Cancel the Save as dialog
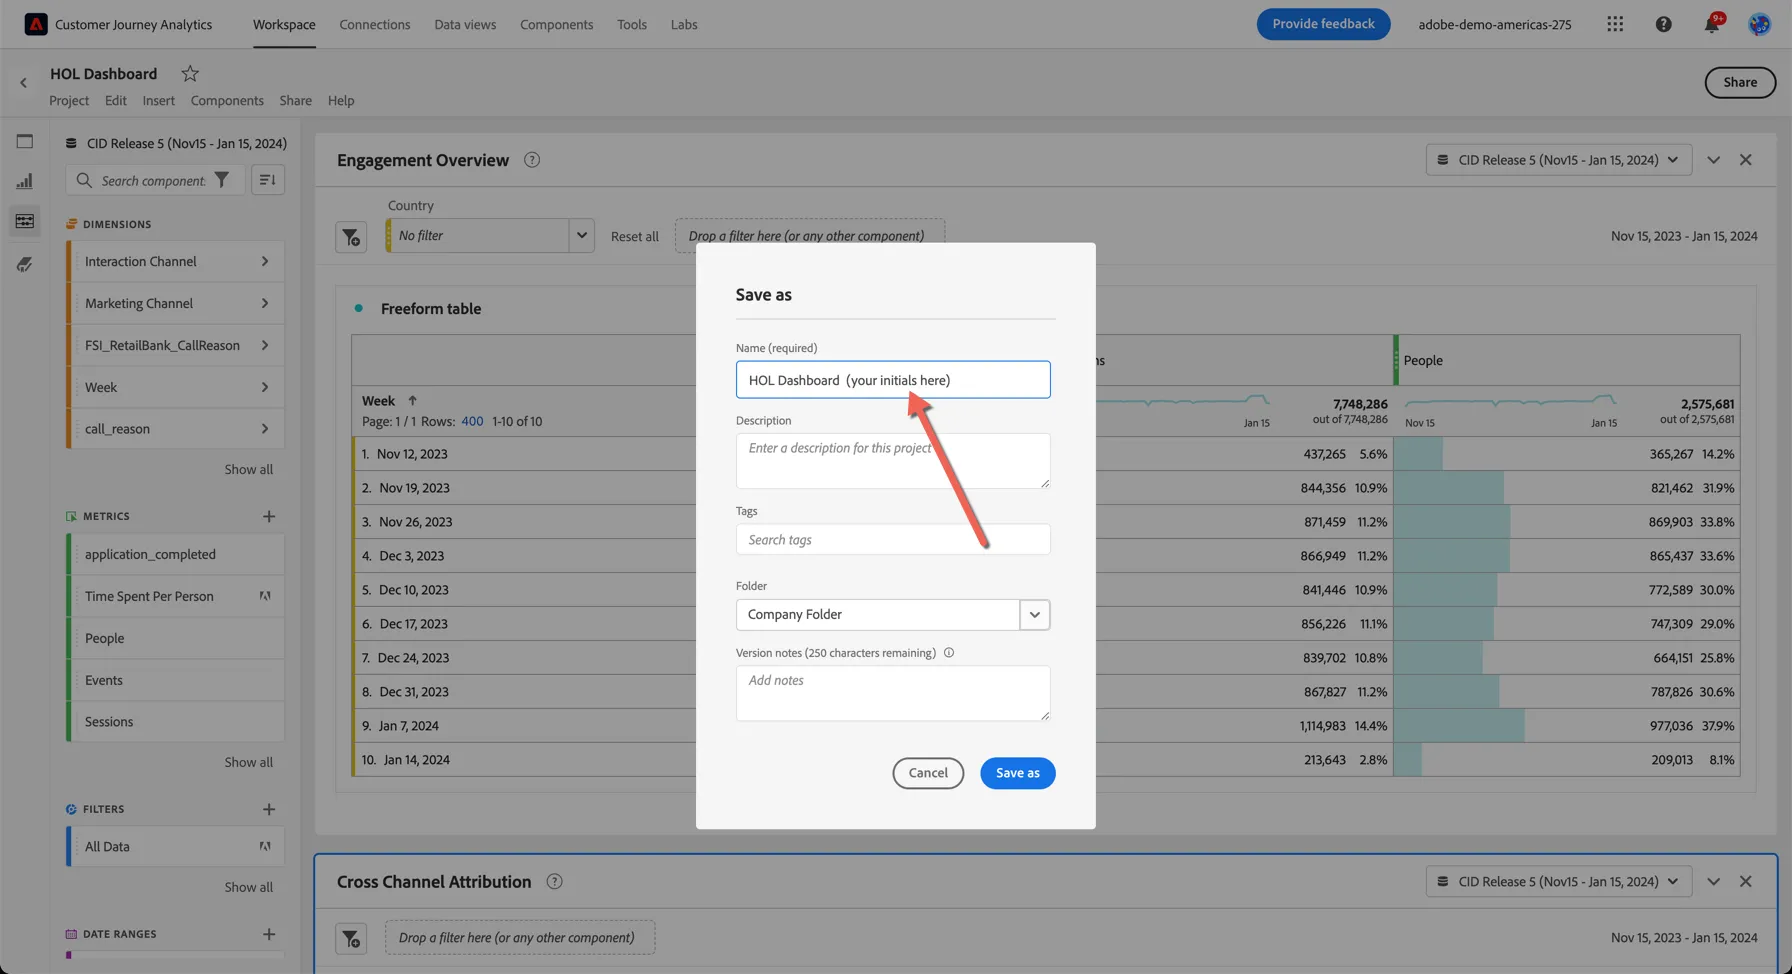The height and width of the screenshot is (974, 1792). pyautogui.click(x=928, y=773)
